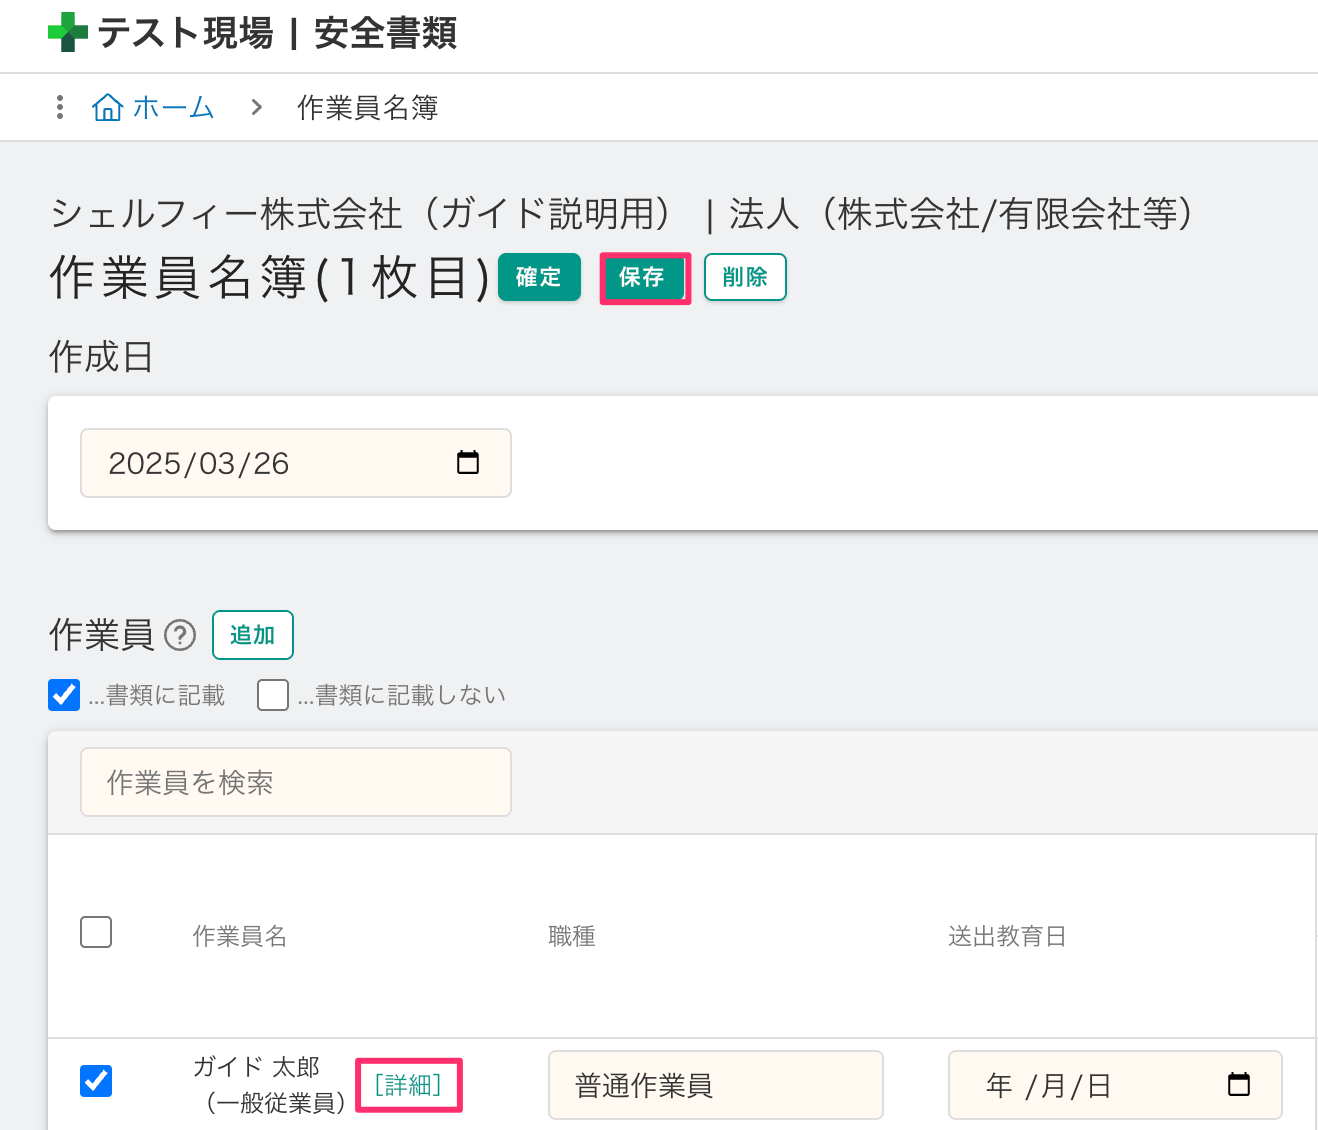Open [詳細] details for ガイド 太郎
The image size is (1318, 1130).
(x=408, y=1085)
